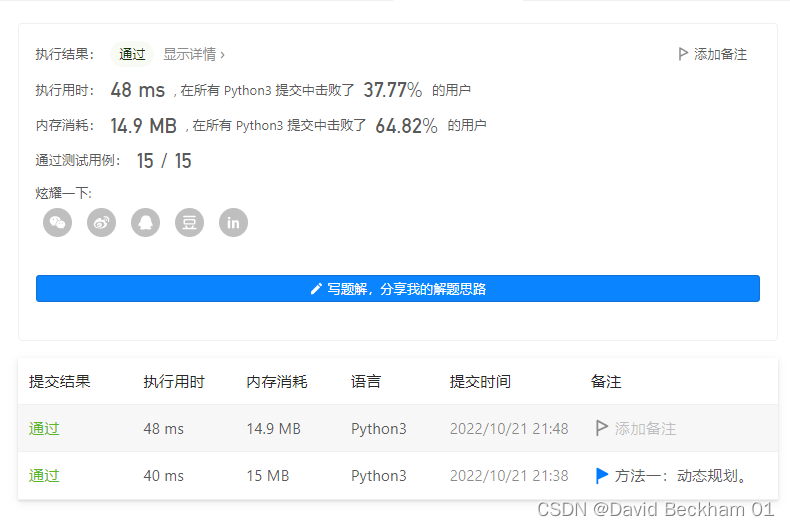Click the large 14.9 MB memory value
The height and width of the screenshot is (526, 790).
pos(144,125)
